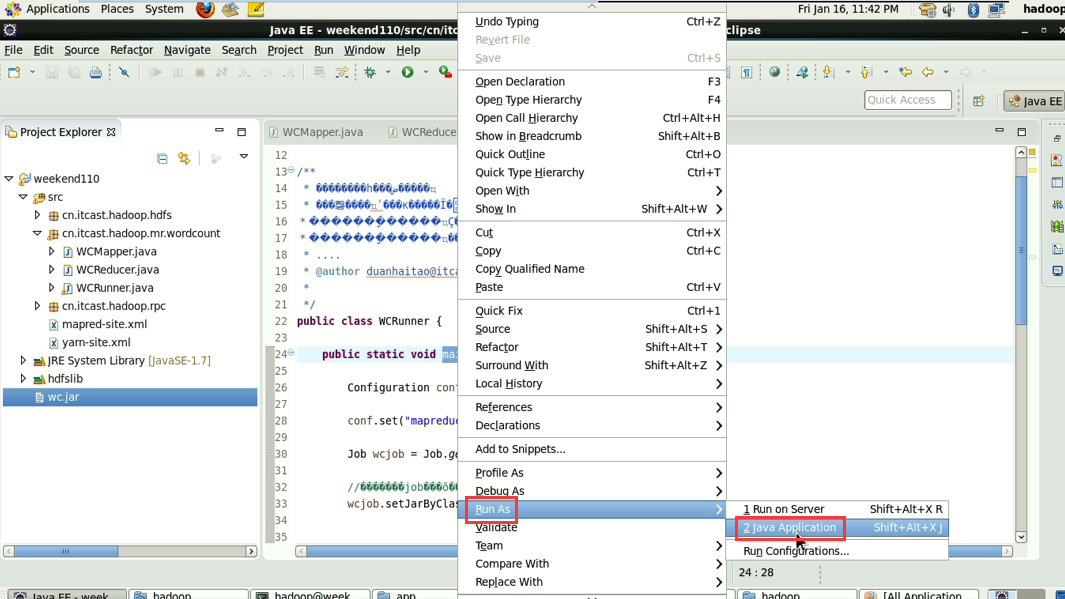Open the Debug As submenu

click(x=592, y=491)
